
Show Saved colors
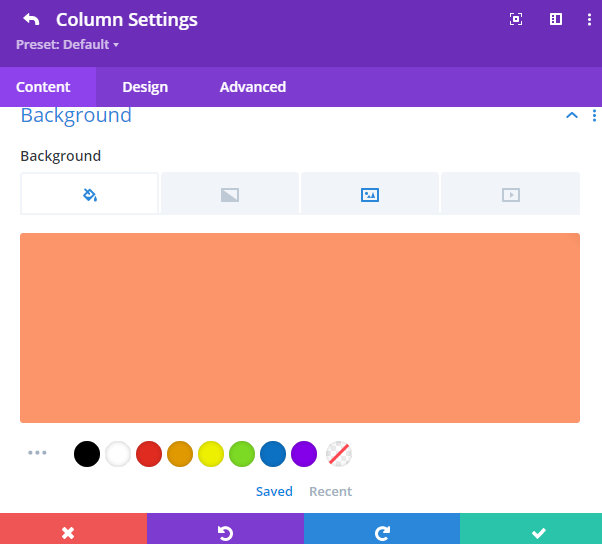point(274,491)
